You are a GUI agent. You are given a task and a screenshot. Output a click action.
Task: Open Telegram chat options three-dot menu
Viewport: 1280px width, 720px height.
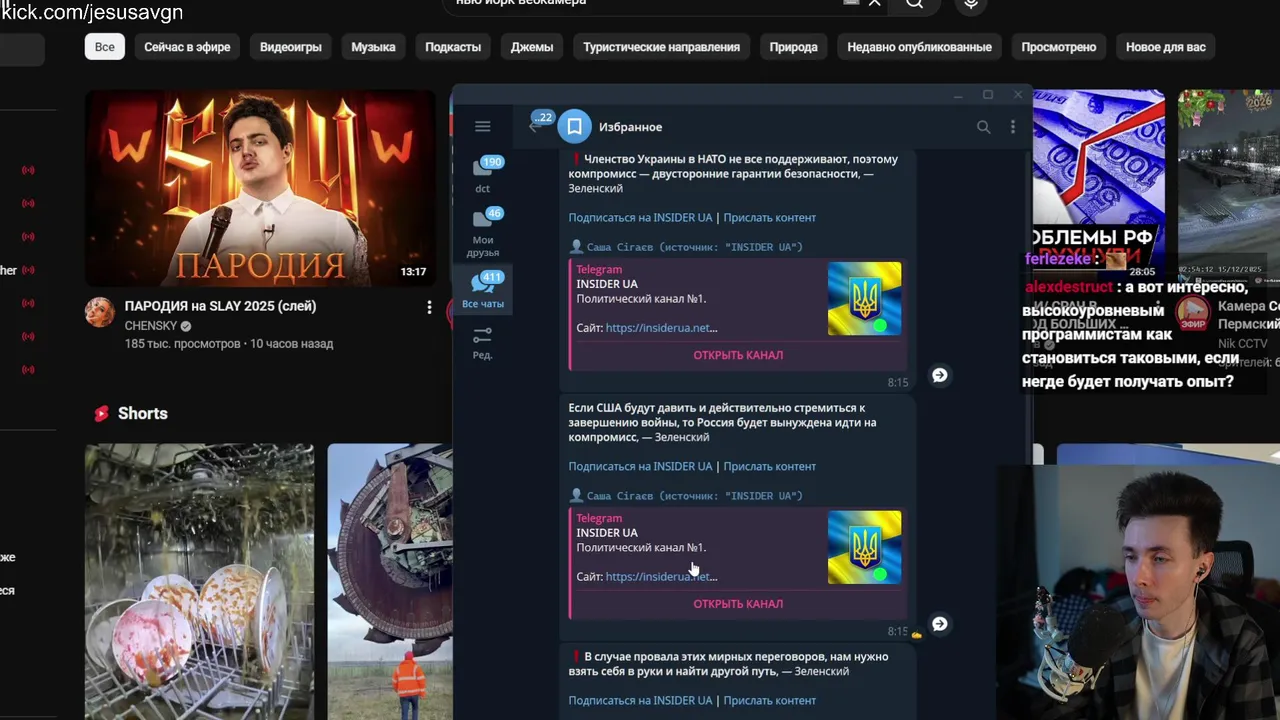point(1012,127)
